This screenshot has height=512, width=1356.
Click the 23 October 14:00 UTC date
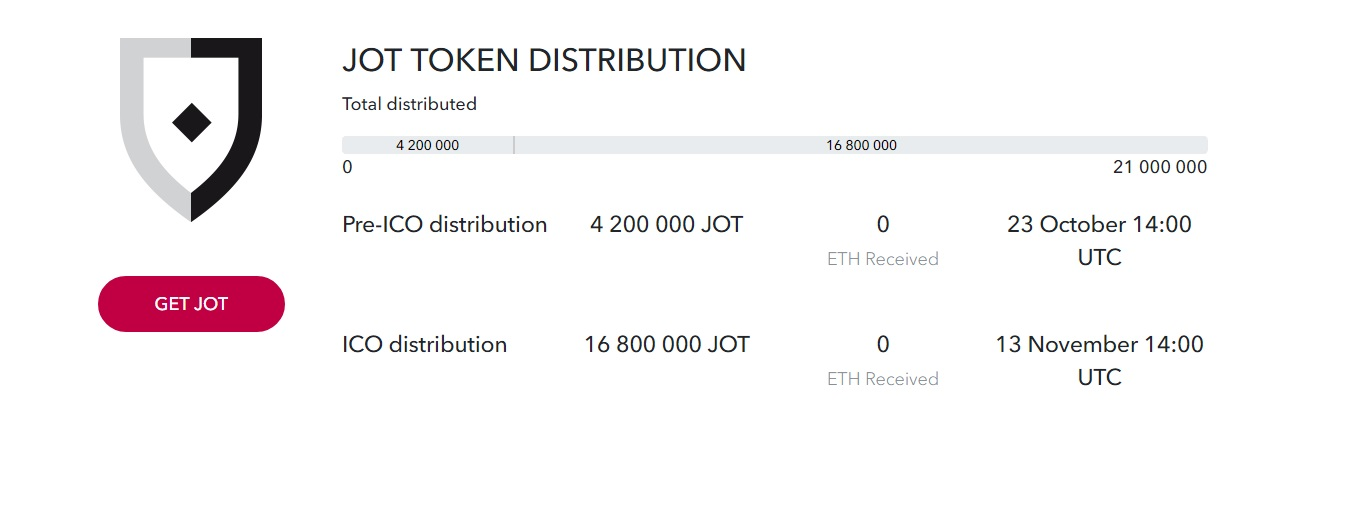point(1100,241)
